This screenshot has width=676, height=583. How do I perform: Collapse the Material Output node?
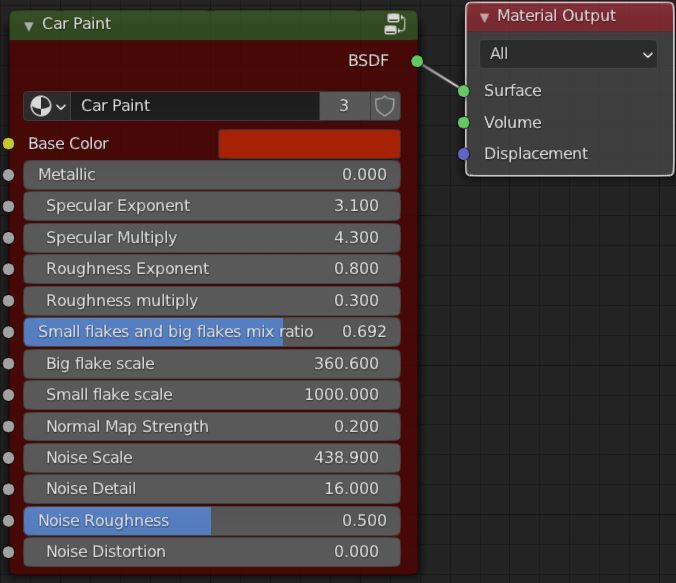[x=484, y=17]
